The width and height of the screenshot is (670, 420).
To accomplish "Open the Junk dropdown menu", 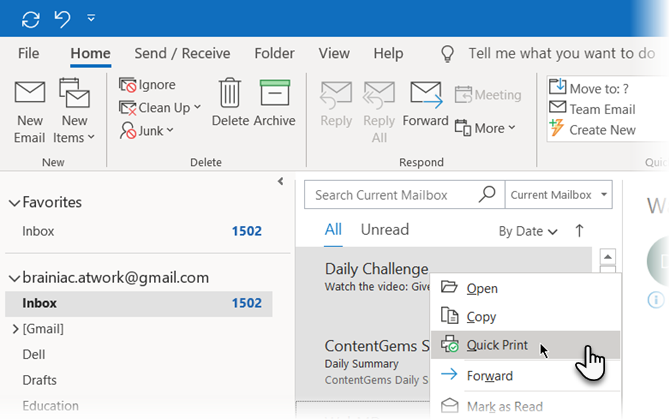I will (147, 130).
